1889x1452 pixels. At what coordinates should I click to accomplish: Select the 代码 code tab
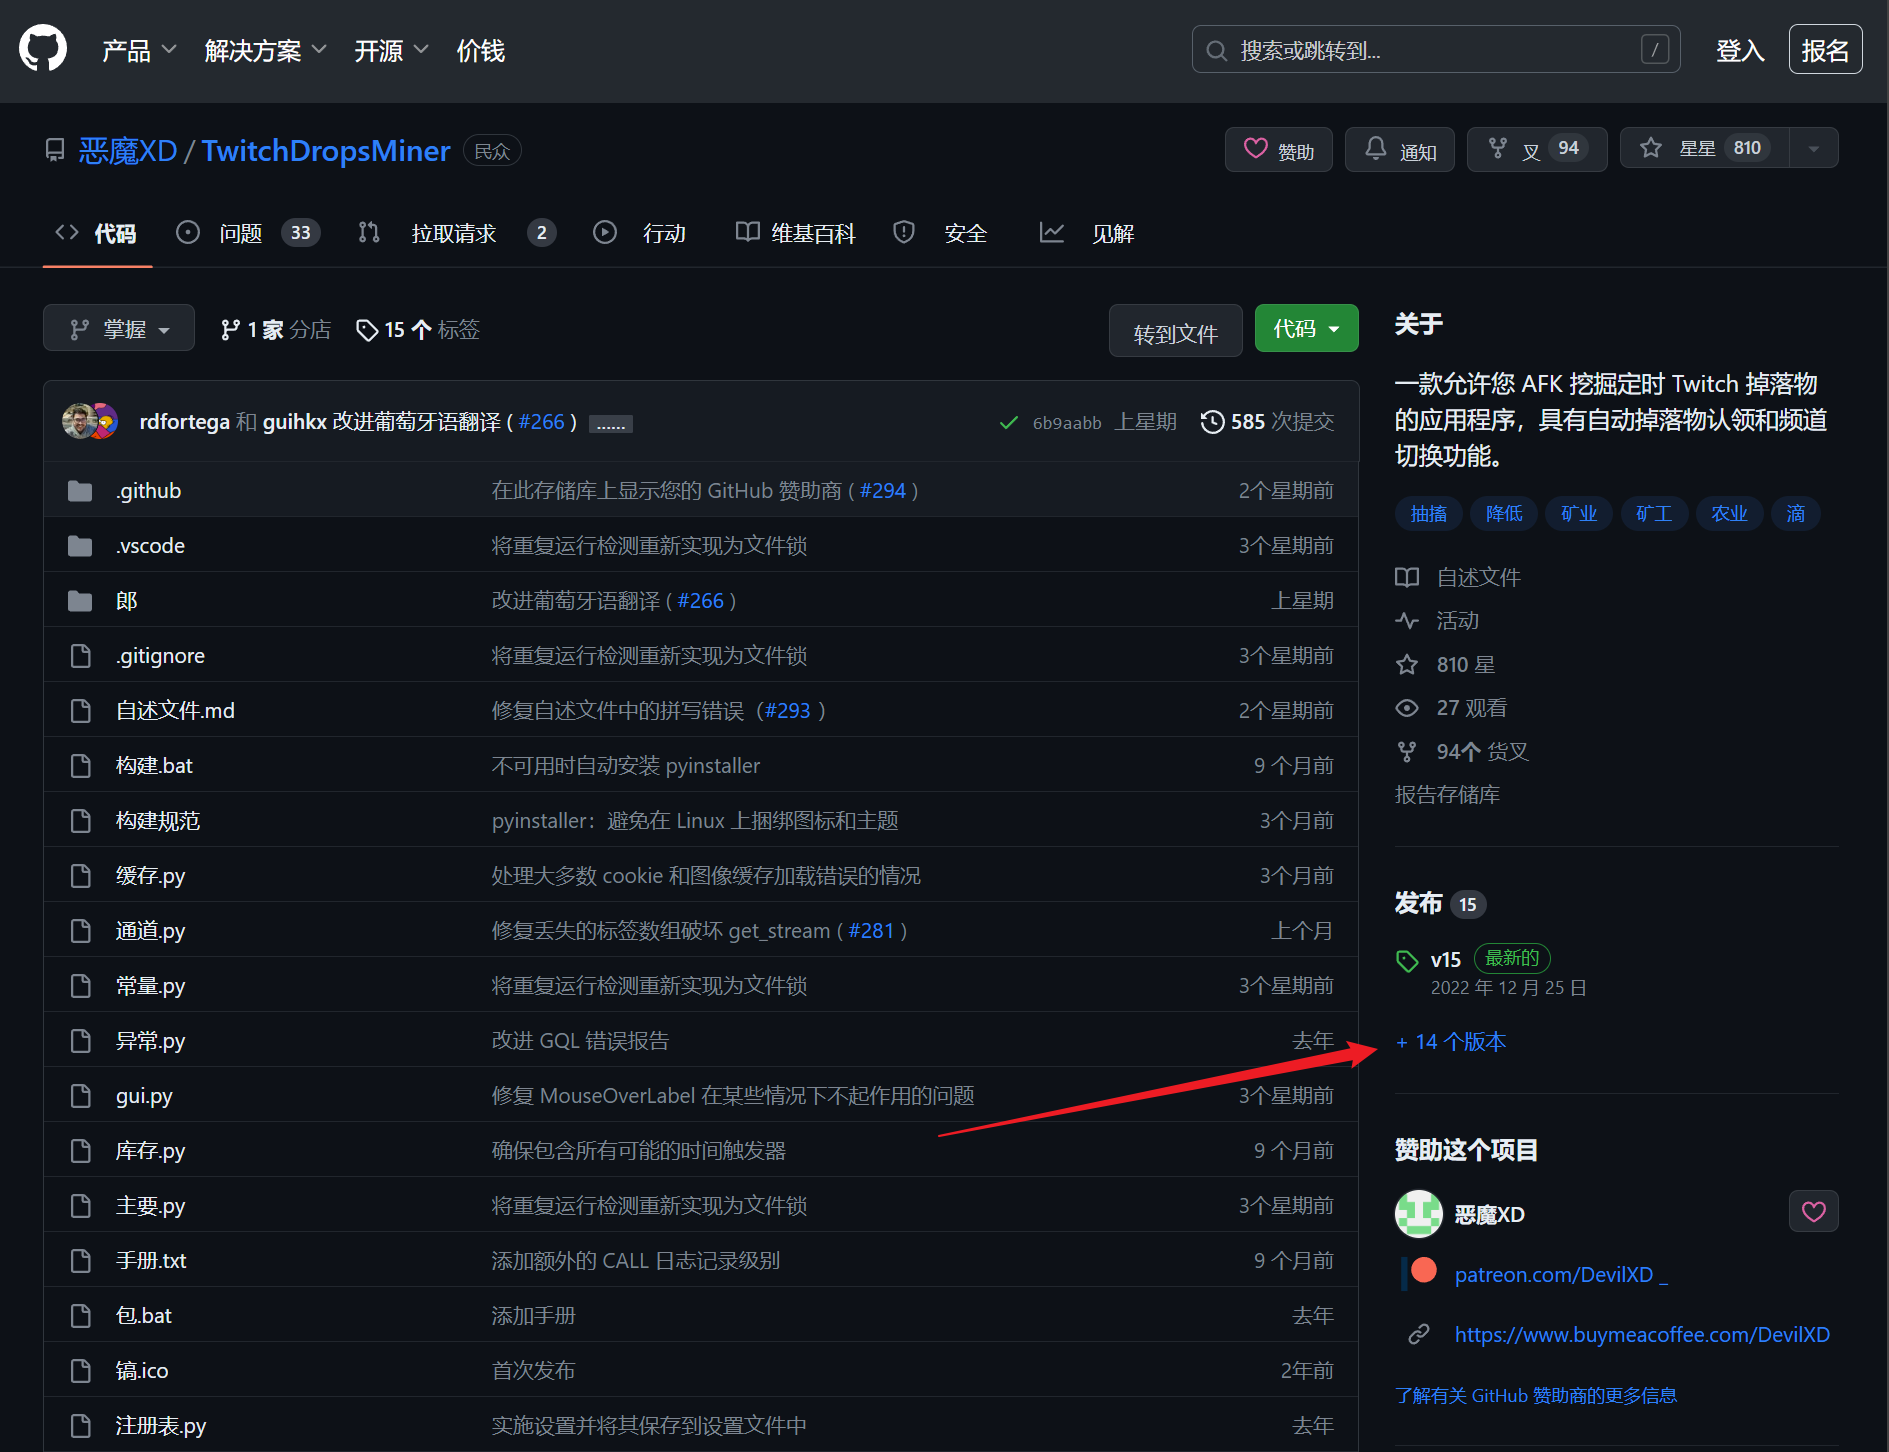click(97, 233)
